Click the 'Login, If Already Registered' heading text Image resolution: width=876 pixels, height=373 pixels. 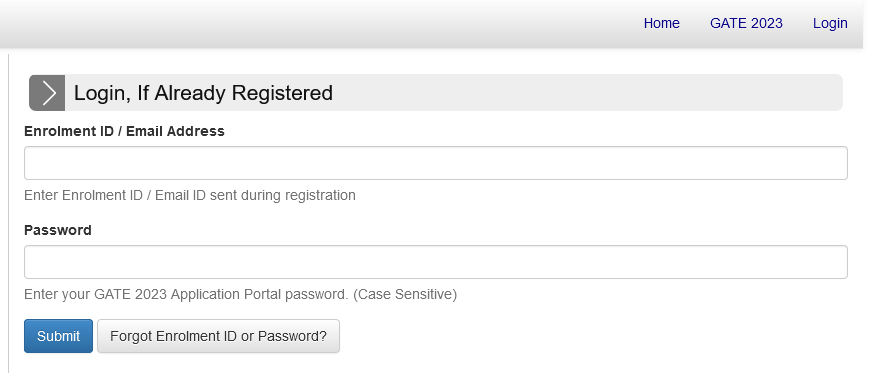point(203,93)
